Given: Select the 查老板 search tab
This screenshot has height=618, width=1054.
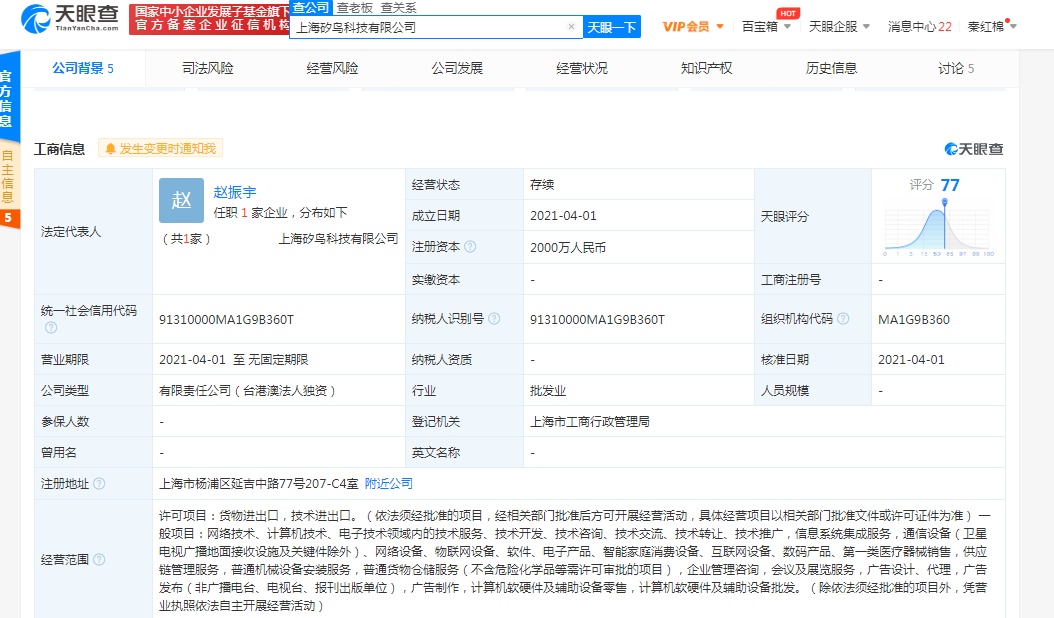Looking at the screenshot, I should 354,7.
